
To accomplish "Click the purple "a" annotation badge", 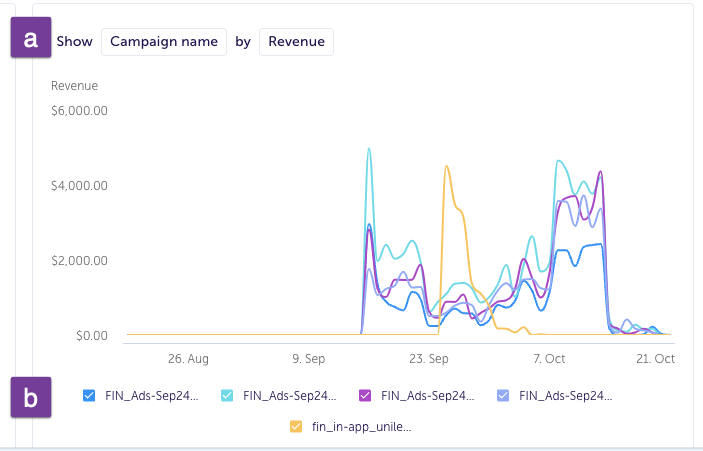I will click(x=31, y=41).
